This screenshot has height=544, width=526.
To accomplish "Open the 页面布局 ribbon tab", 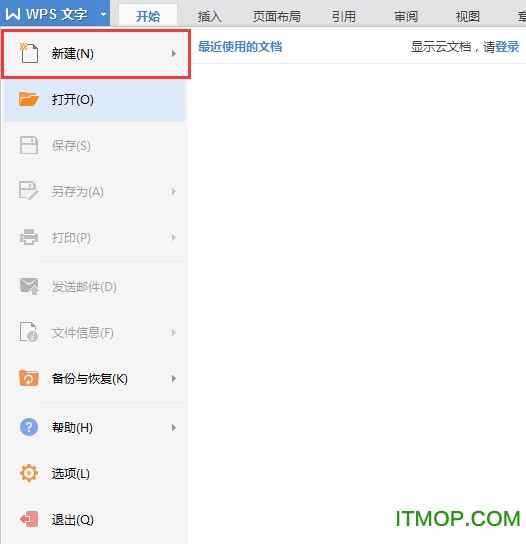I will (x=277, y=16).
